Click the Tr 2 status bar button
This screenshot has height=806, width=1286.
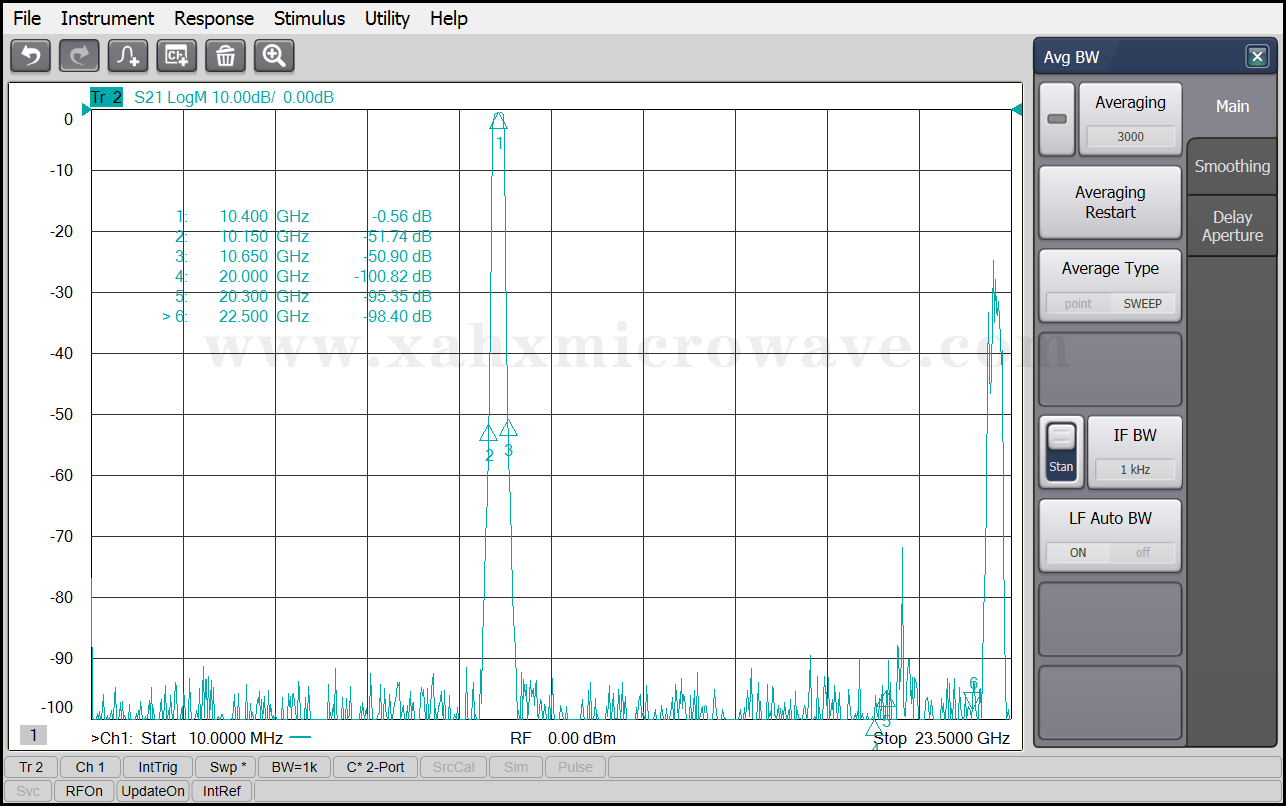coord(31,767)
